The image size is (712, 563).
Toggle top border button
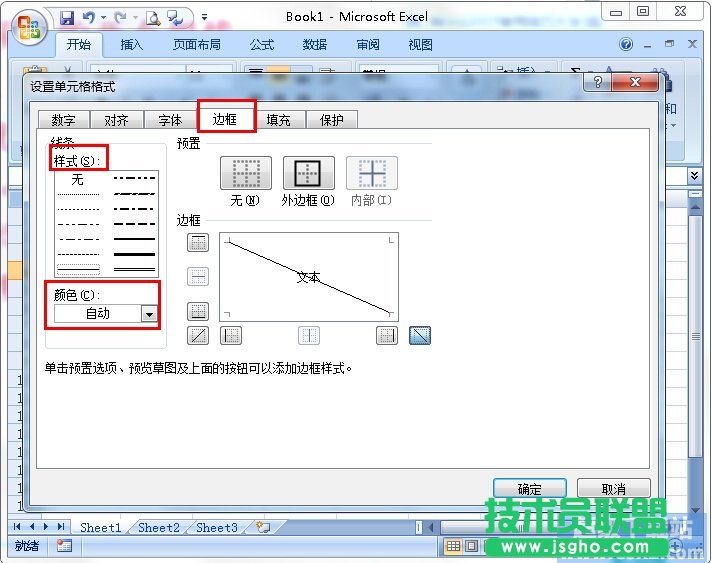[x=198, y=242]
